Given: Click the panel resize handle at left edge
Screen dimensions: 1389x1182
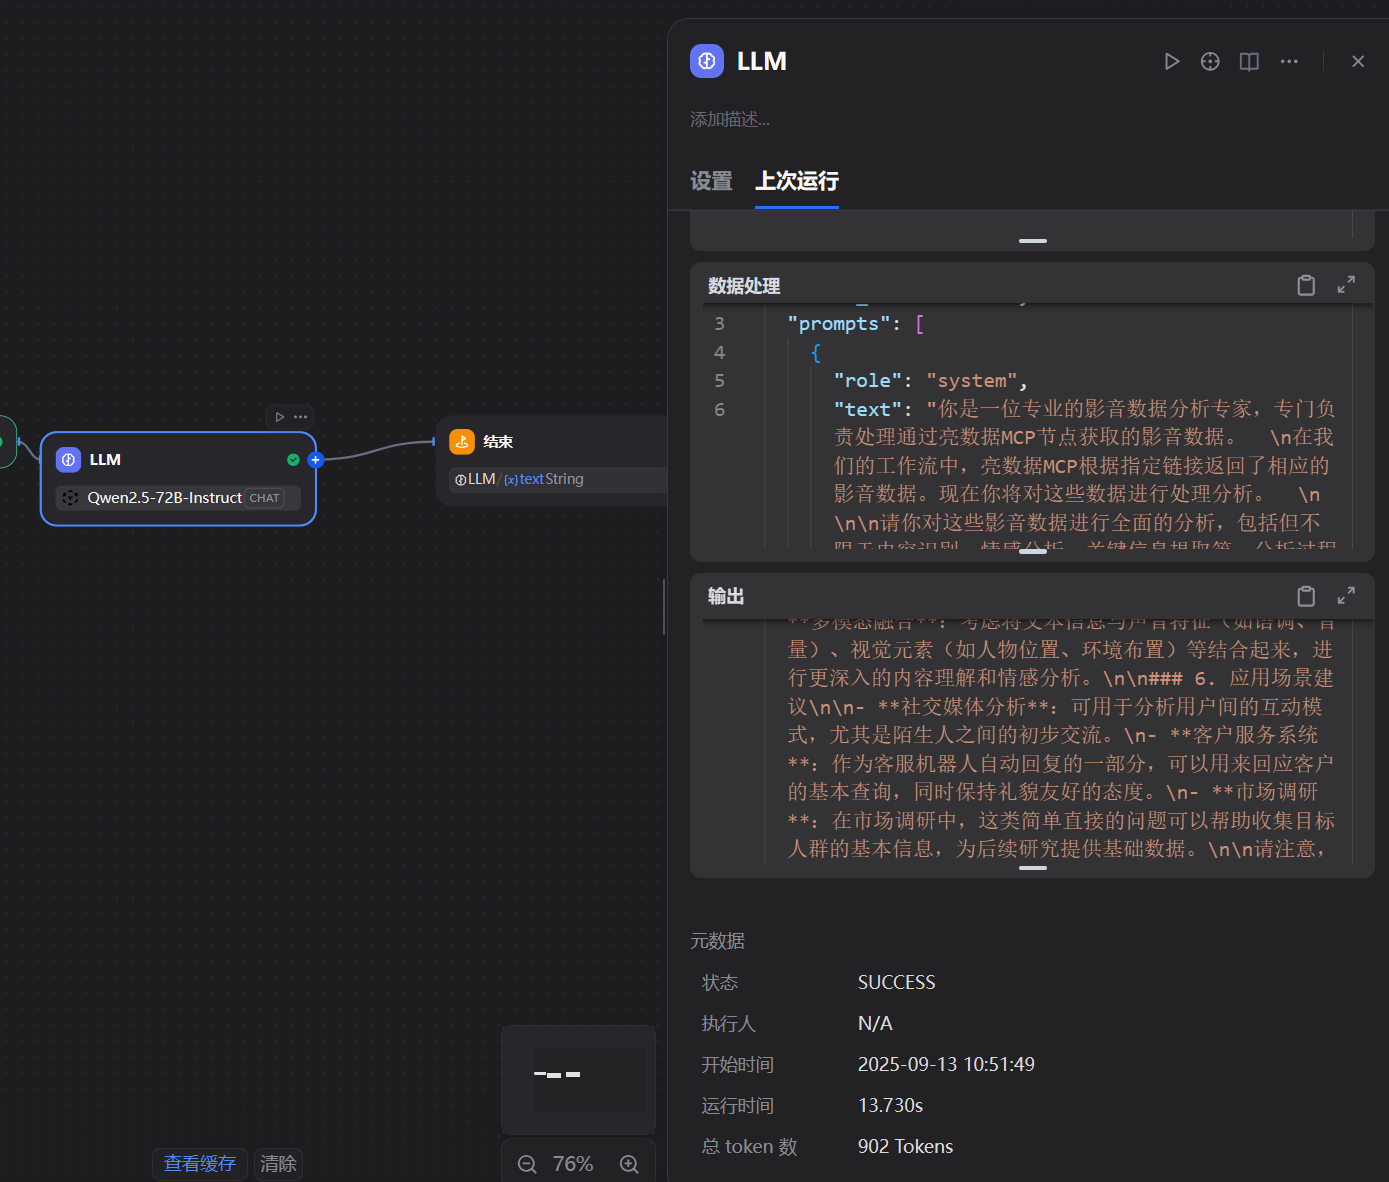Looking at the screenshot, I should coord(664,607).
